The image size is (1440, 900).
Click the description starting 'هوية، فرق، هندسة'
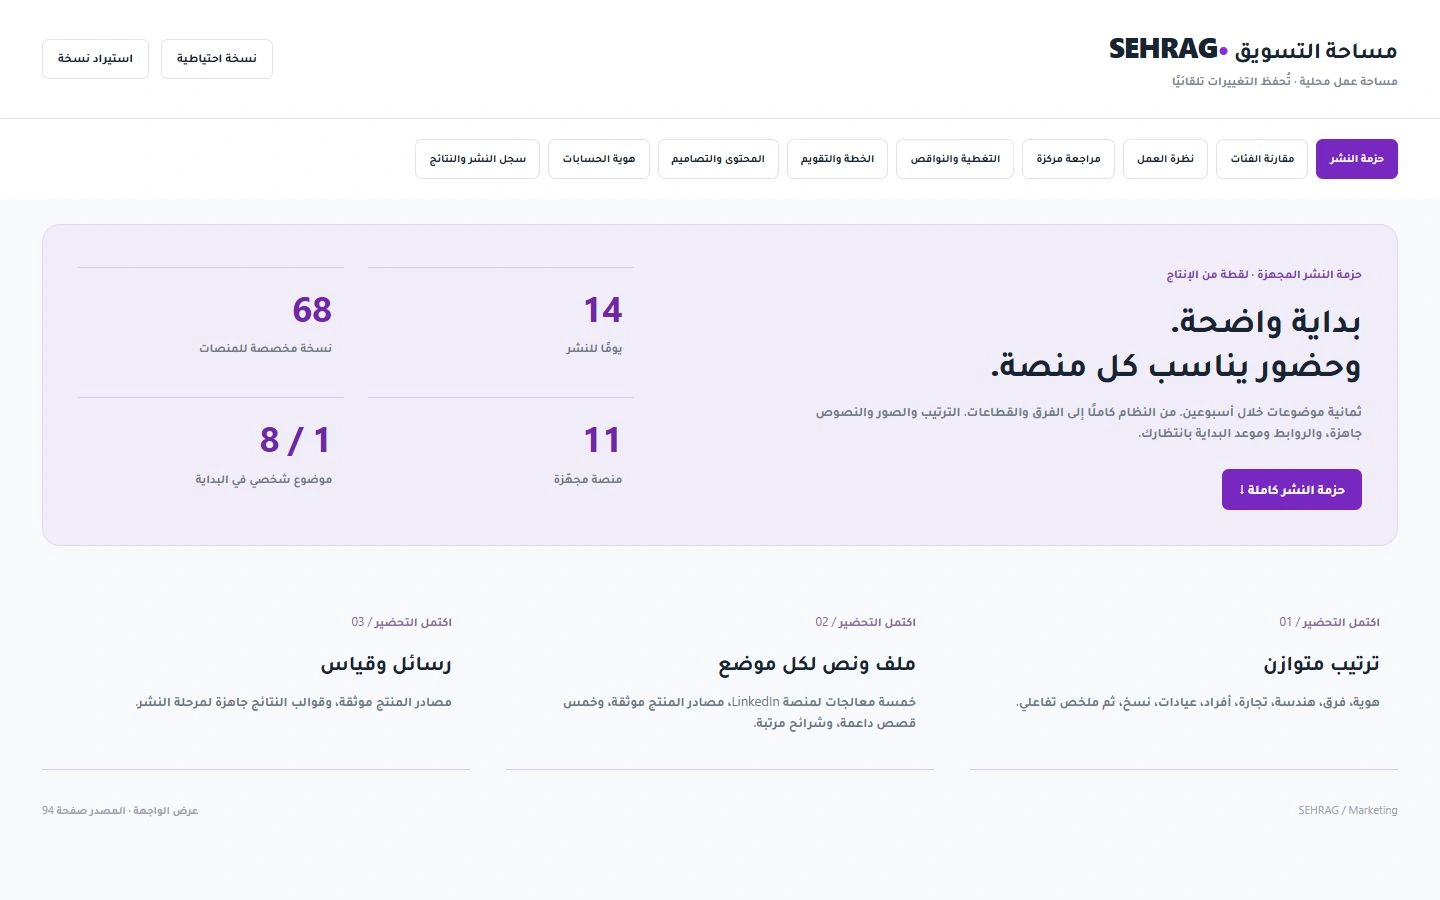[1198, 702]
